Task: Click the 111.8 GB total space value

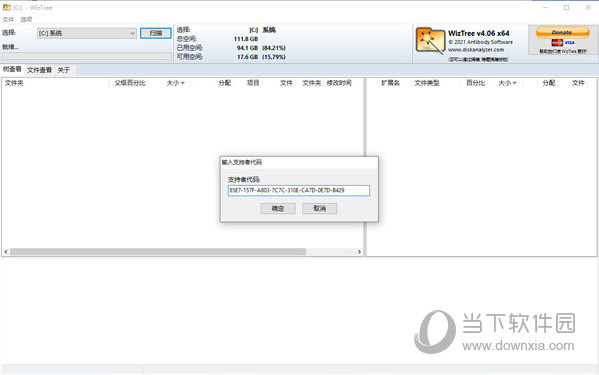Action: point(246,39)
